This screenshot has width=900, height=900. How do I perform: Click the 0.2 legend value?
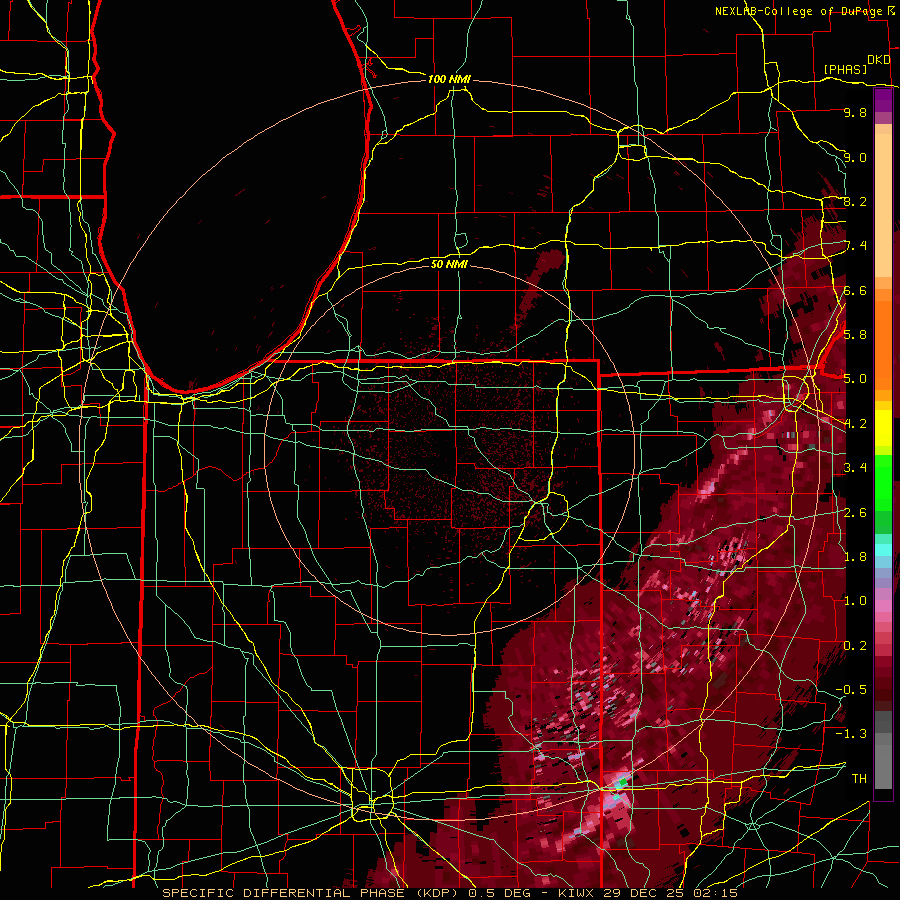[855, 645]
